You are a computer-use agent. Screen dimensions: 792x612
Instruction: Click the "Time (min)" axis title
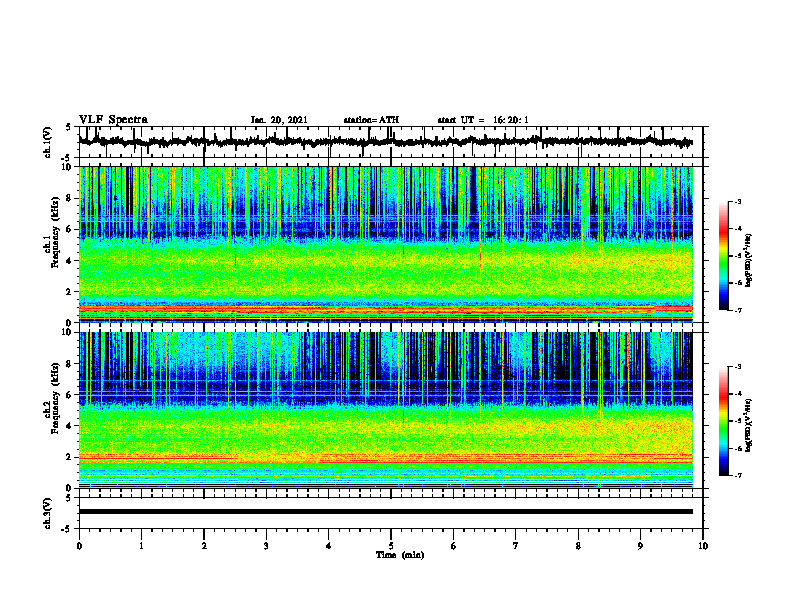[x=400, y=555]
